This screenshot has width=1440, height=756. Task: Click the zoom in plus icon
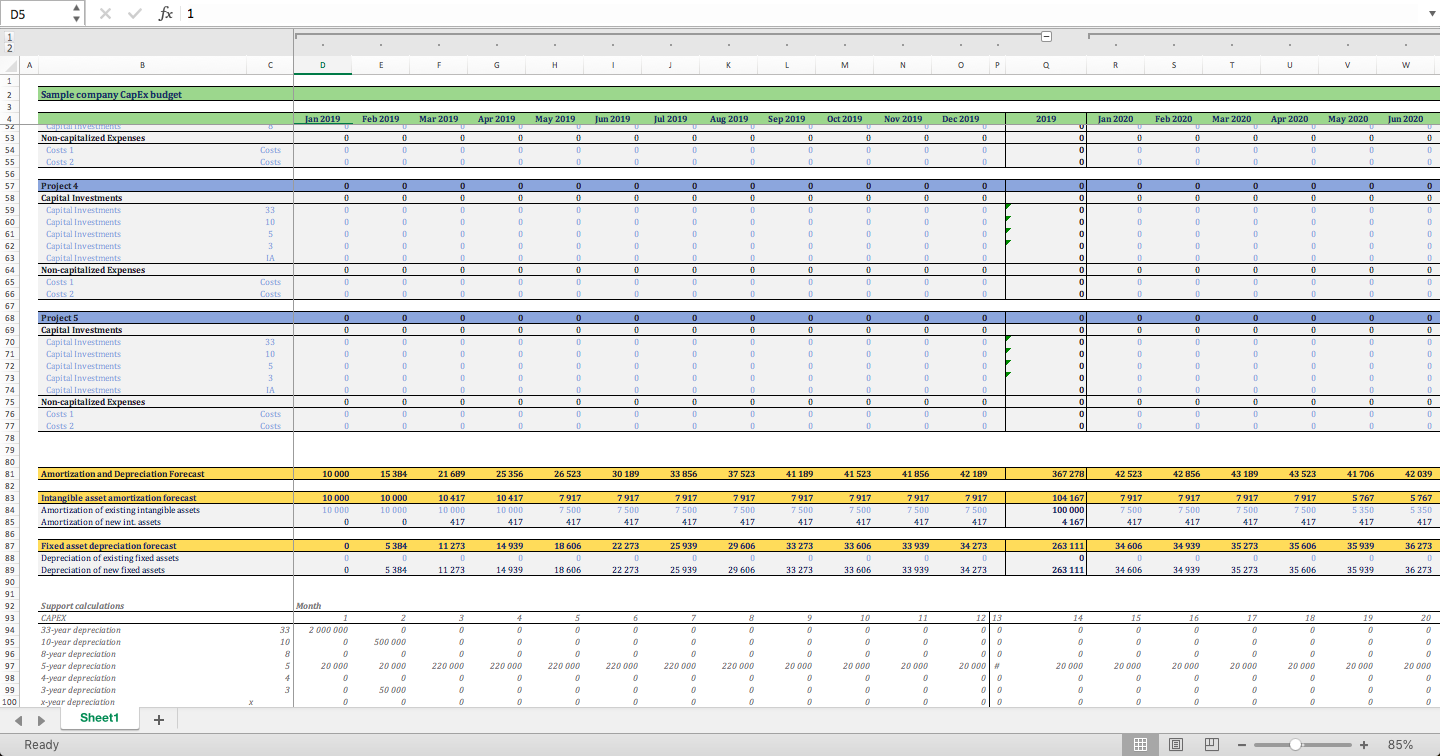[x=1364, y=745]
